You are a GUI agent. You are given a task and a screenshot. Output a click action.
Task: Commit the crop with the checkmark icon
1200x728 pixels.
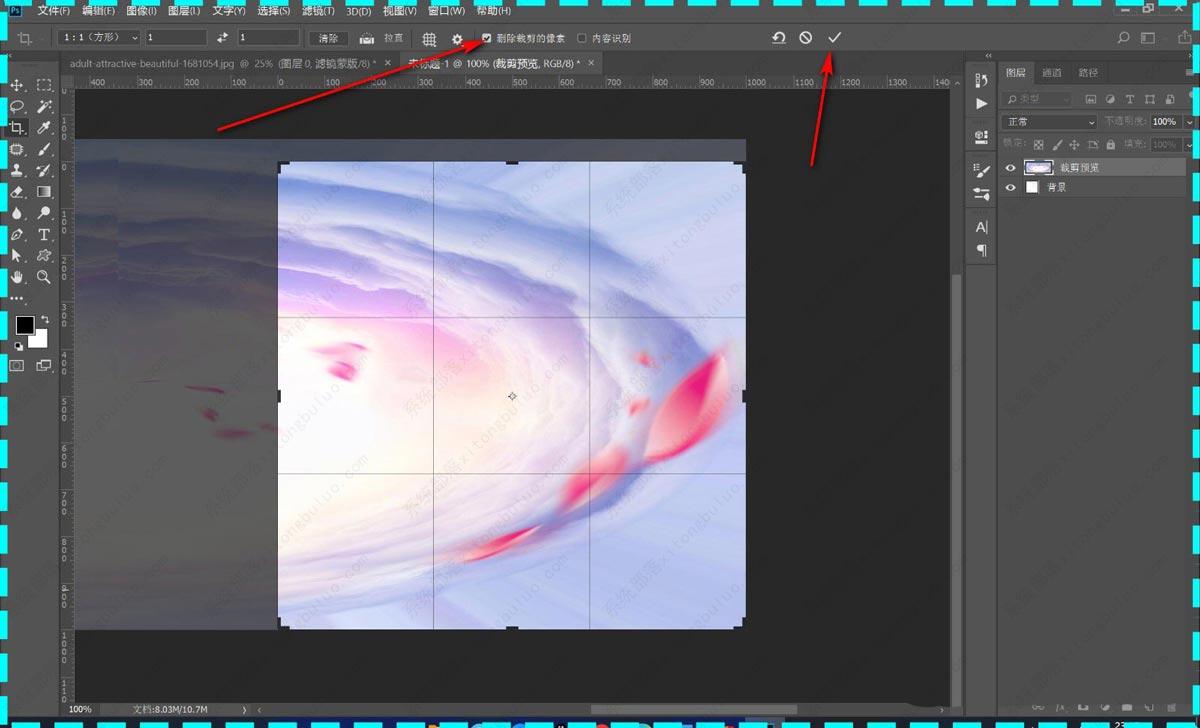click(835, 38)
